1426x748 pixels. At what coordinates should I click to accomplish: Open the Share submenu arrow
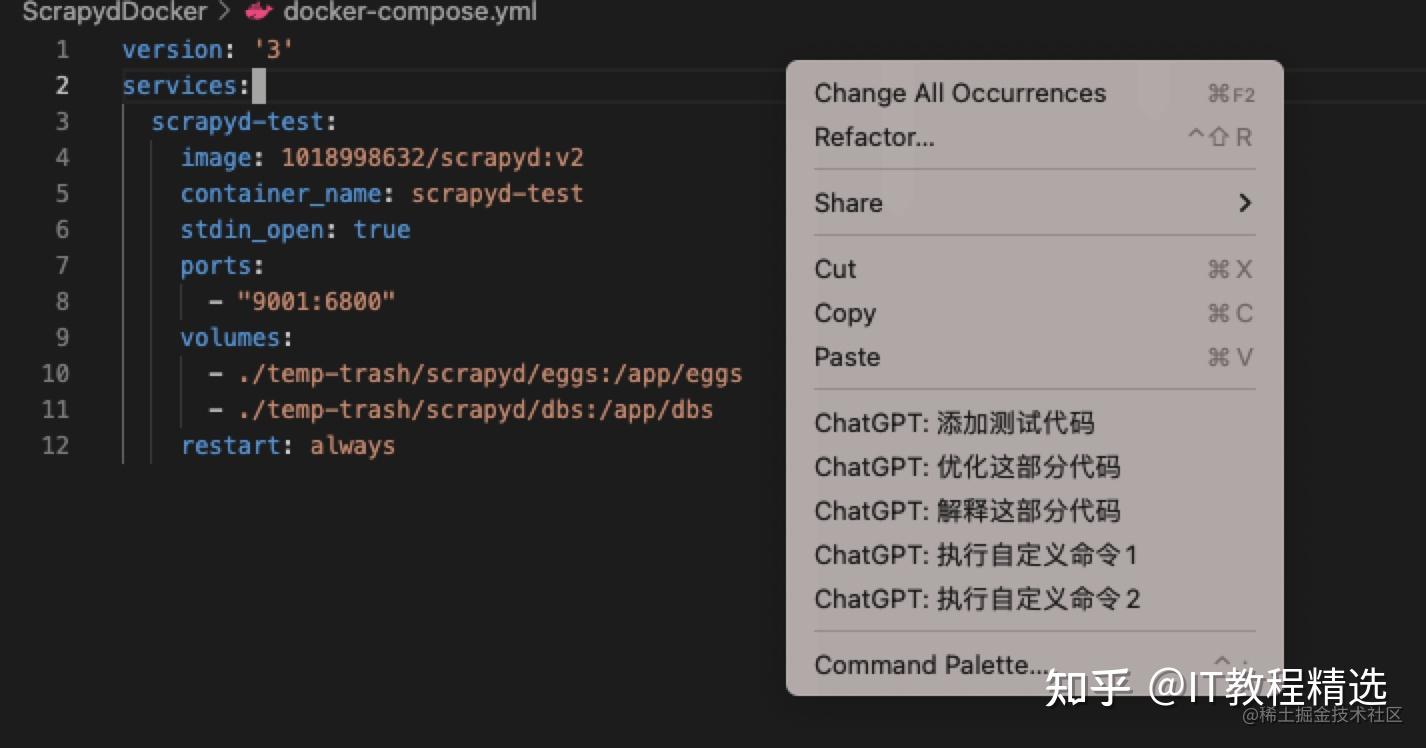pos(1245,203)
